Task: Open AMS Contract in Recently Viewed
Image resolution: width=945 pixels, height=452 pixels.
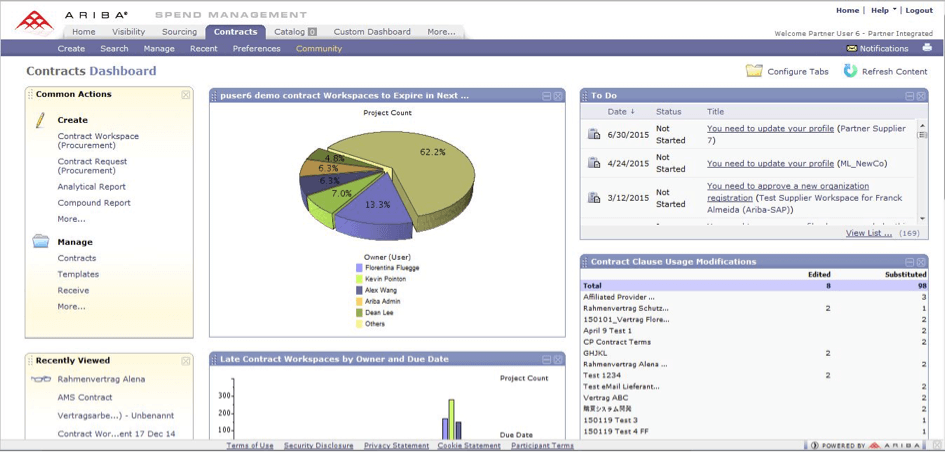Action: [85, 397]
